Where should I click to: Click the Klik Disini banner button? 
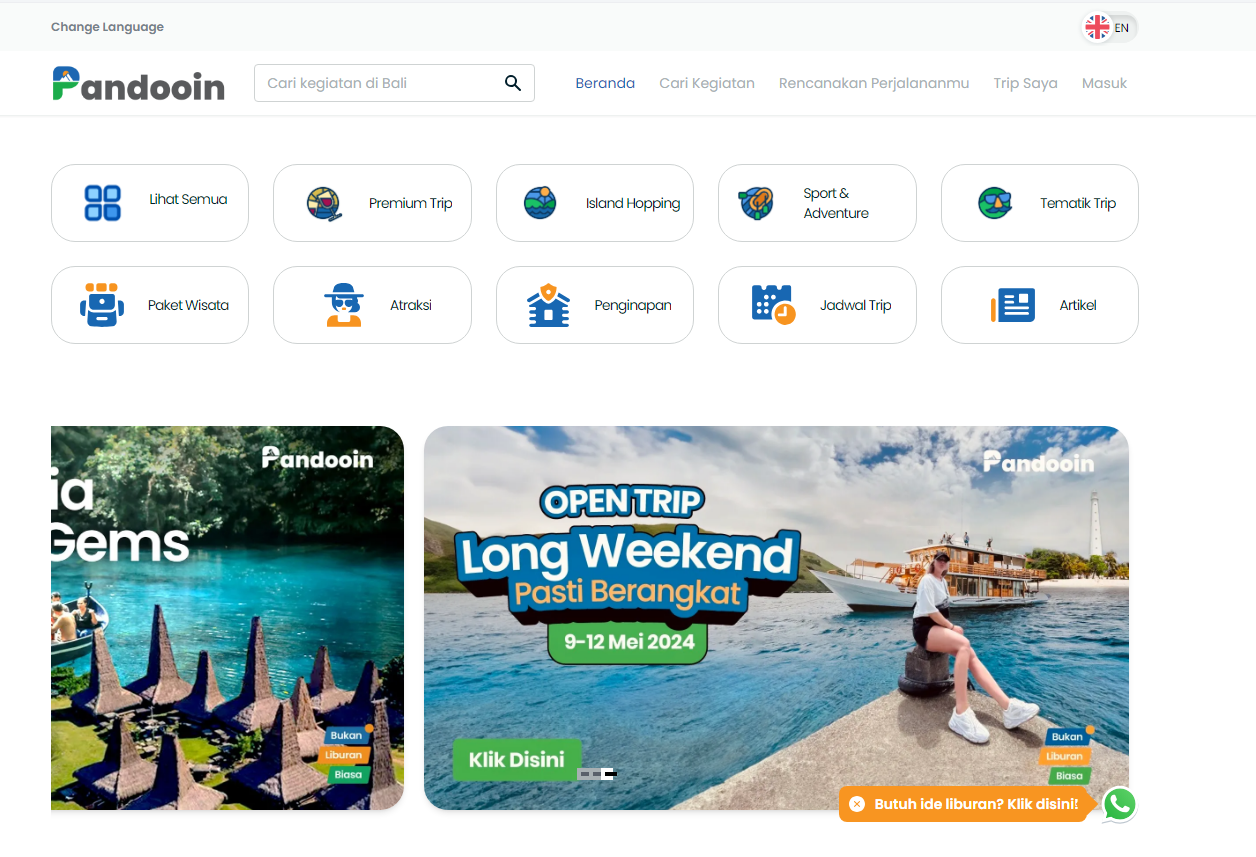pyautogui.click(x=517, y=759)
